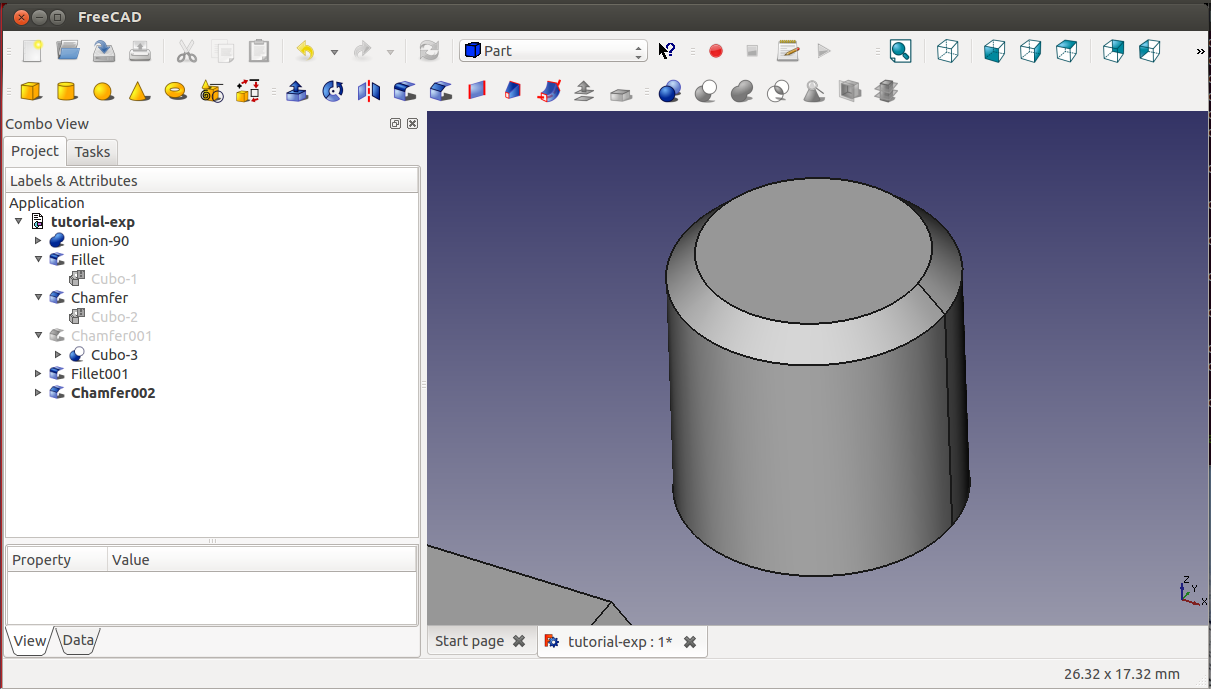Open the Data properties tab
The image size is (1211, 689).
78,641
